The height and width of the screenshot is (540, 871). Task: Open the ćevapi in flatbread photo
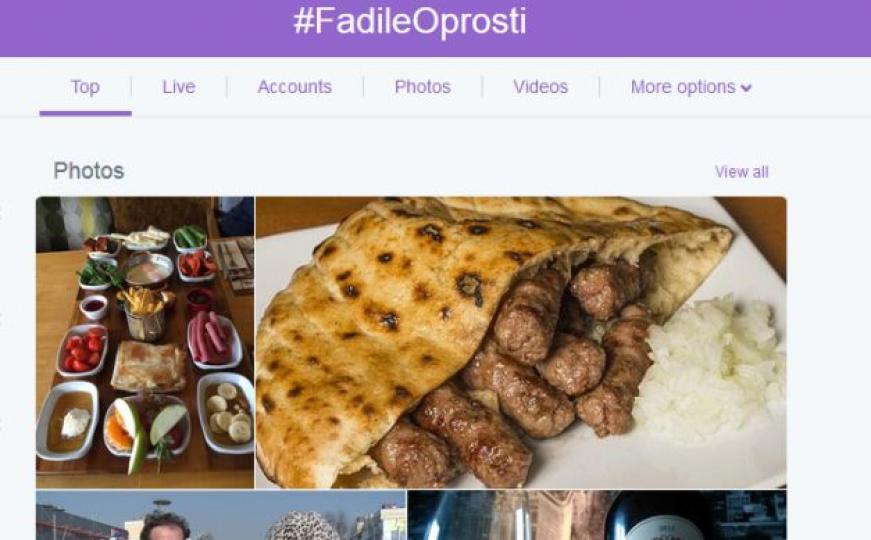pos(521,342)
